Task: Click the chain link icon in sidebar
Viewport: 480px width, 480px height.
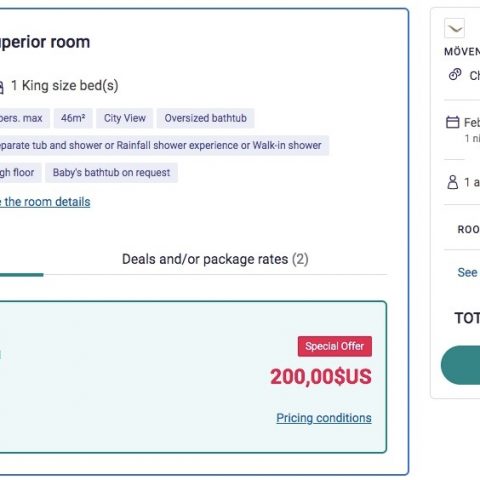Action: [x=455, y=74]
